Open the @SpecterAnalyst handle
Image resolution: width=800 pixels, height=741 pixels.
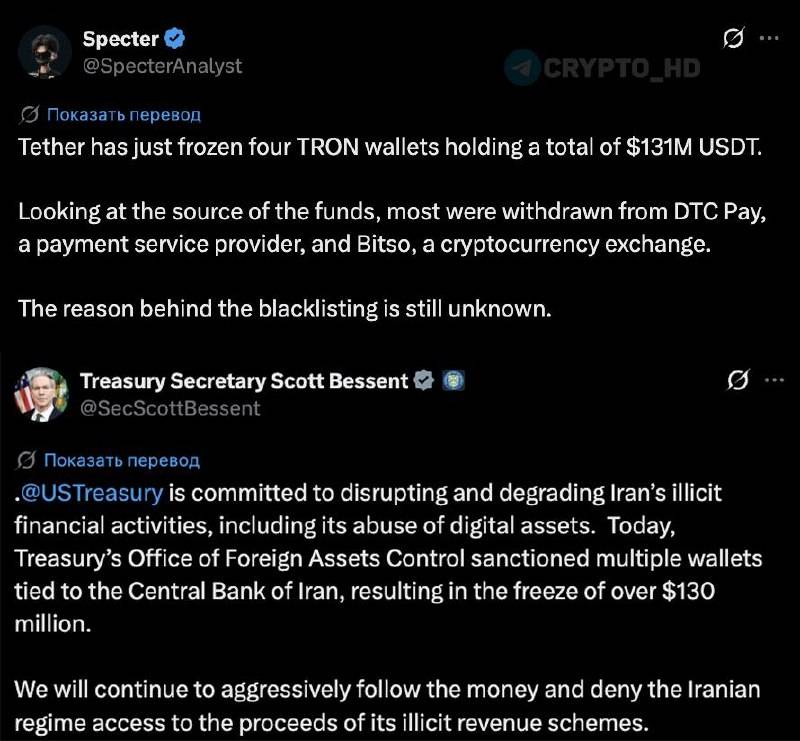click(x=162, y=66)
